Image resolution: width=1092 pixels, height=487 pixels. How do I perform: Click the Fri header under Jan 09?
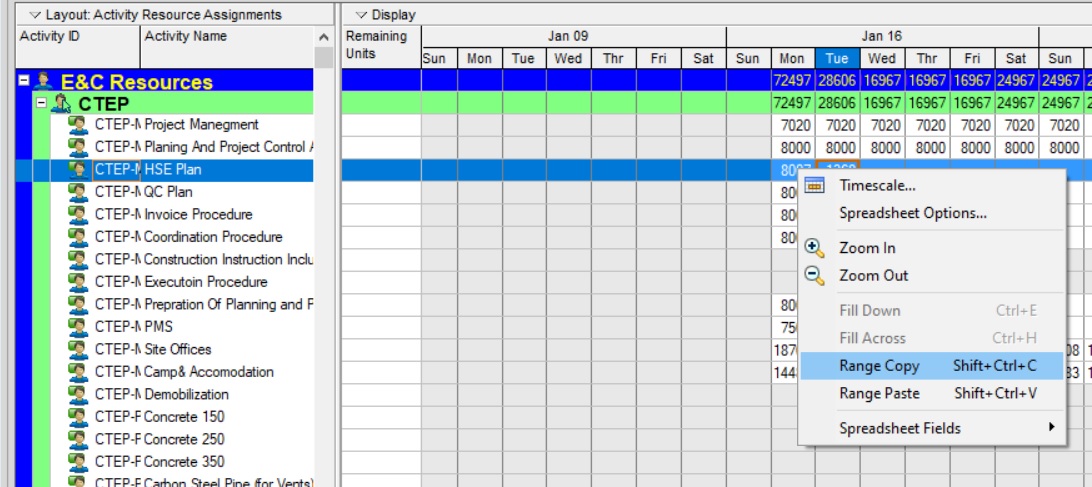tap(658, 59)
